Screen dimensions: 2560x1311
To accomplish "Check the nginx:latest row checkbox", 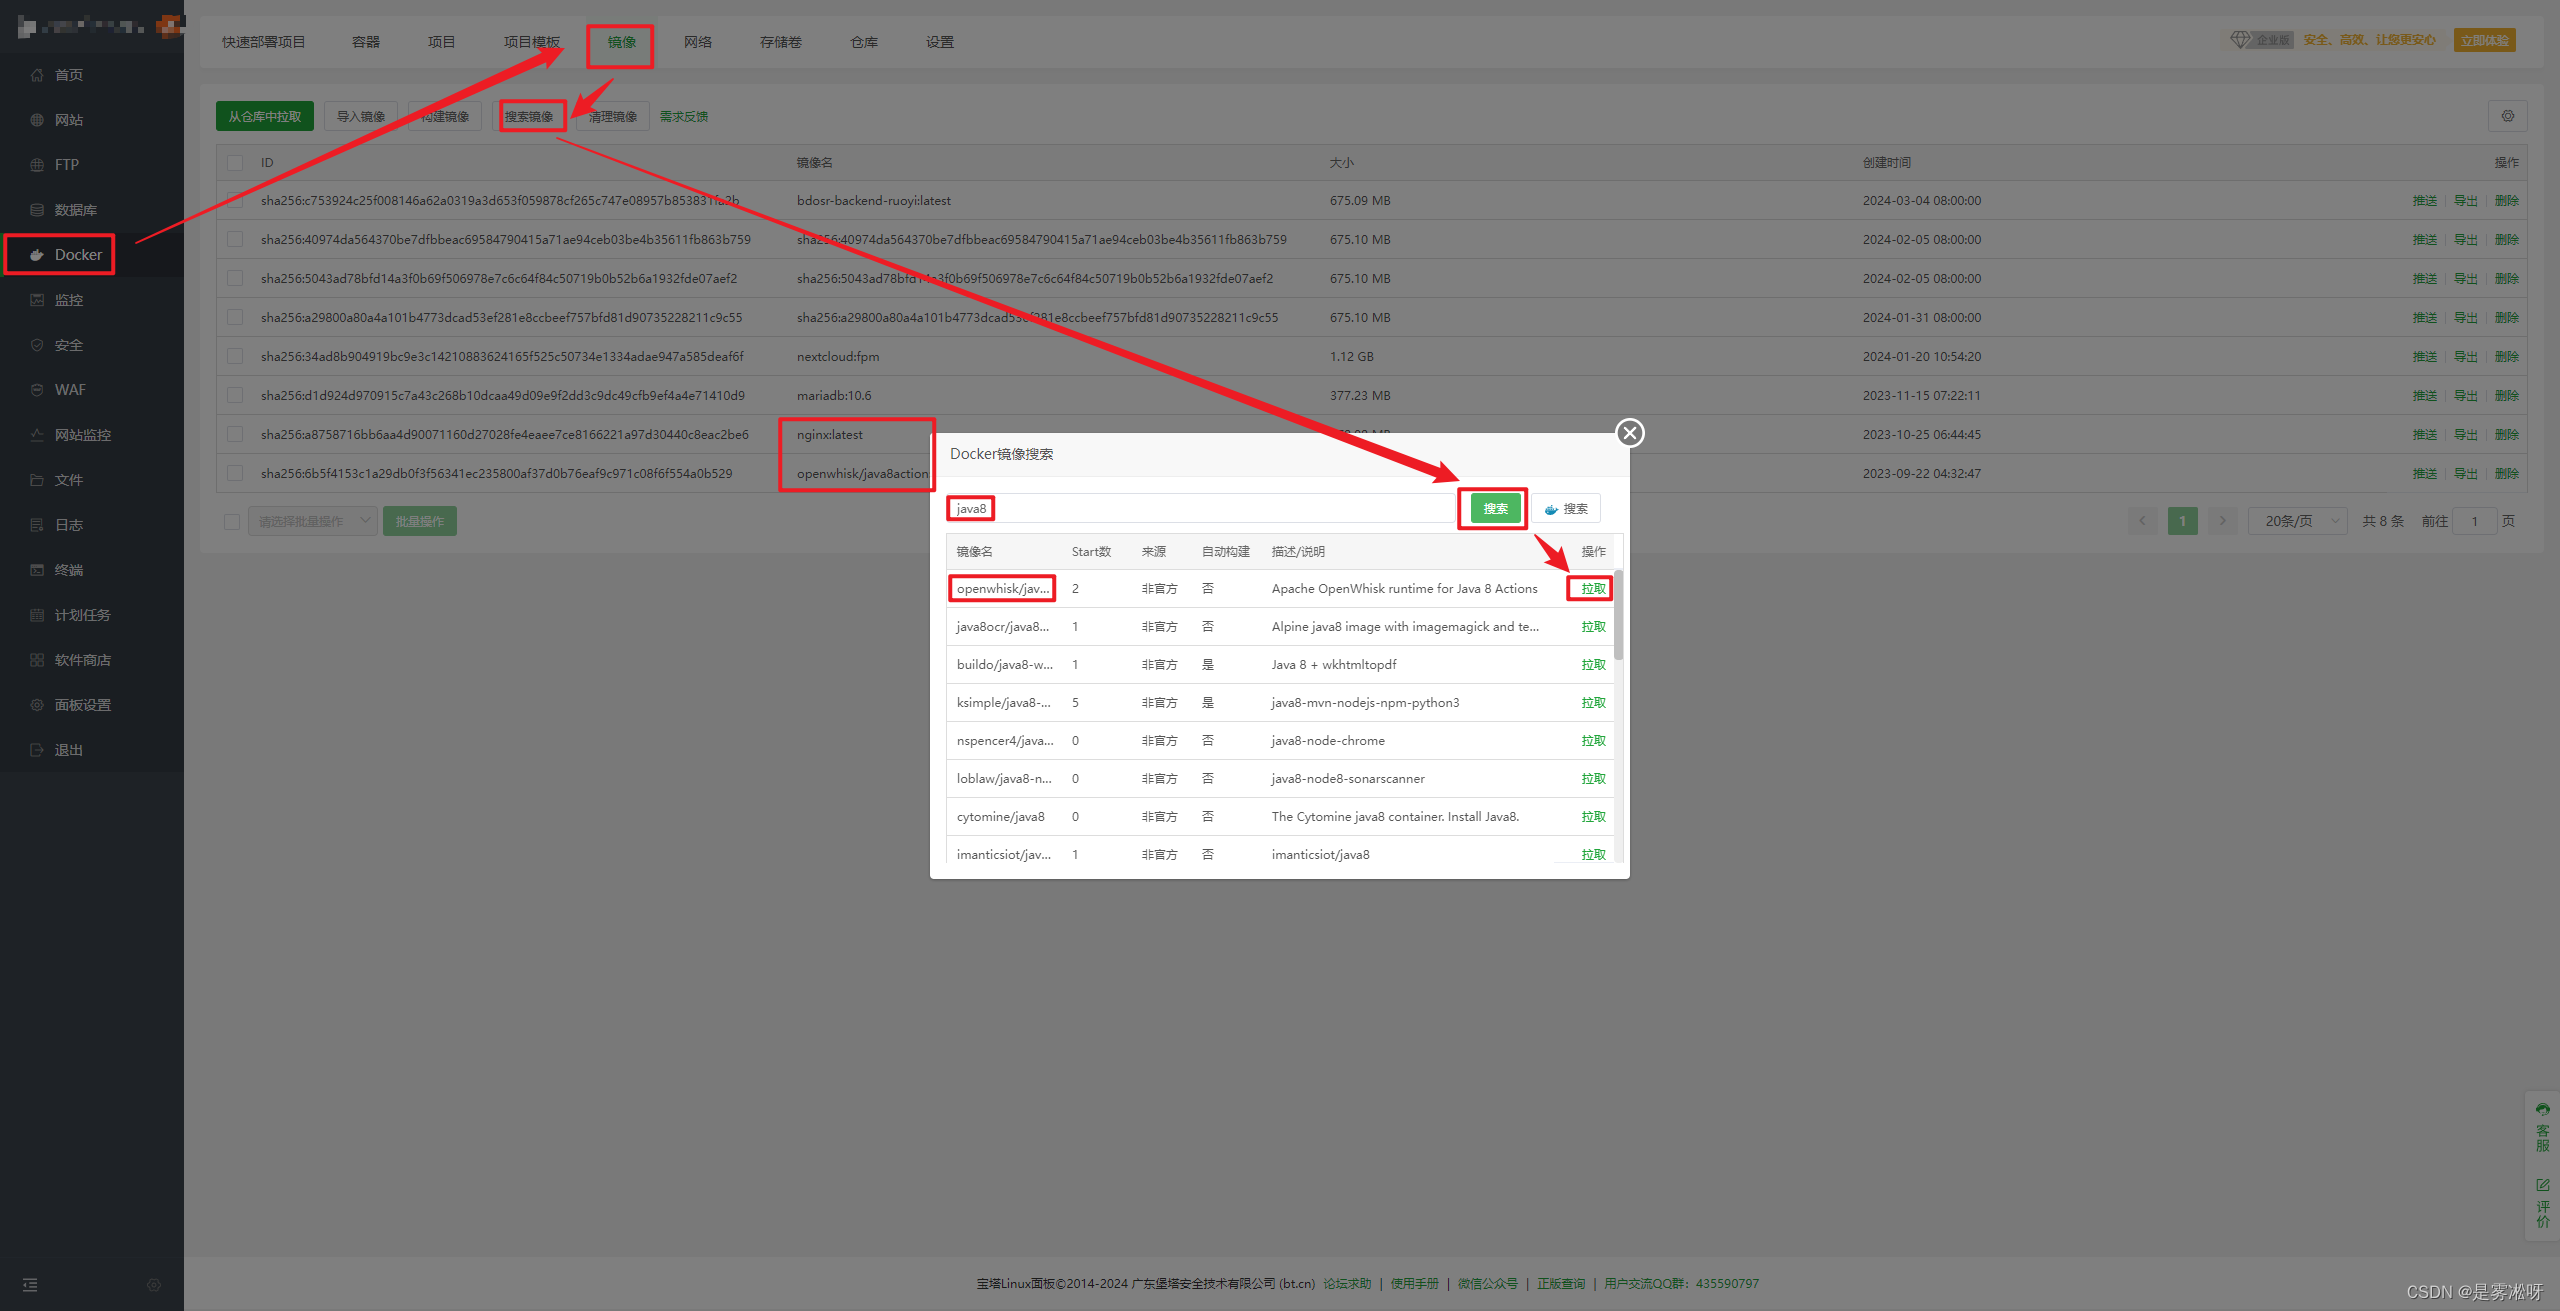I will point(235,435).
